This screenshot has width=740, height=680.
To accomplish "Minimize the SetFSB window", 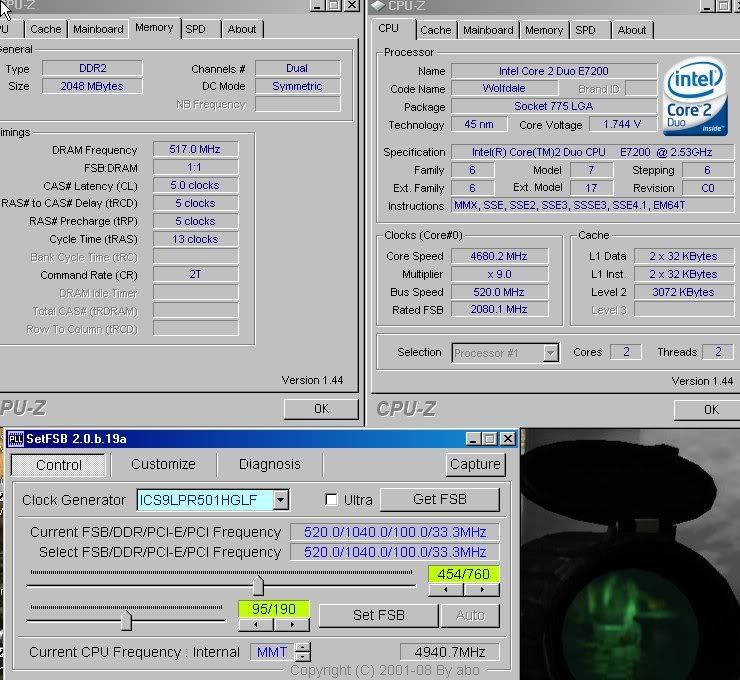I will pyautogui.click(x=473, y=439).
